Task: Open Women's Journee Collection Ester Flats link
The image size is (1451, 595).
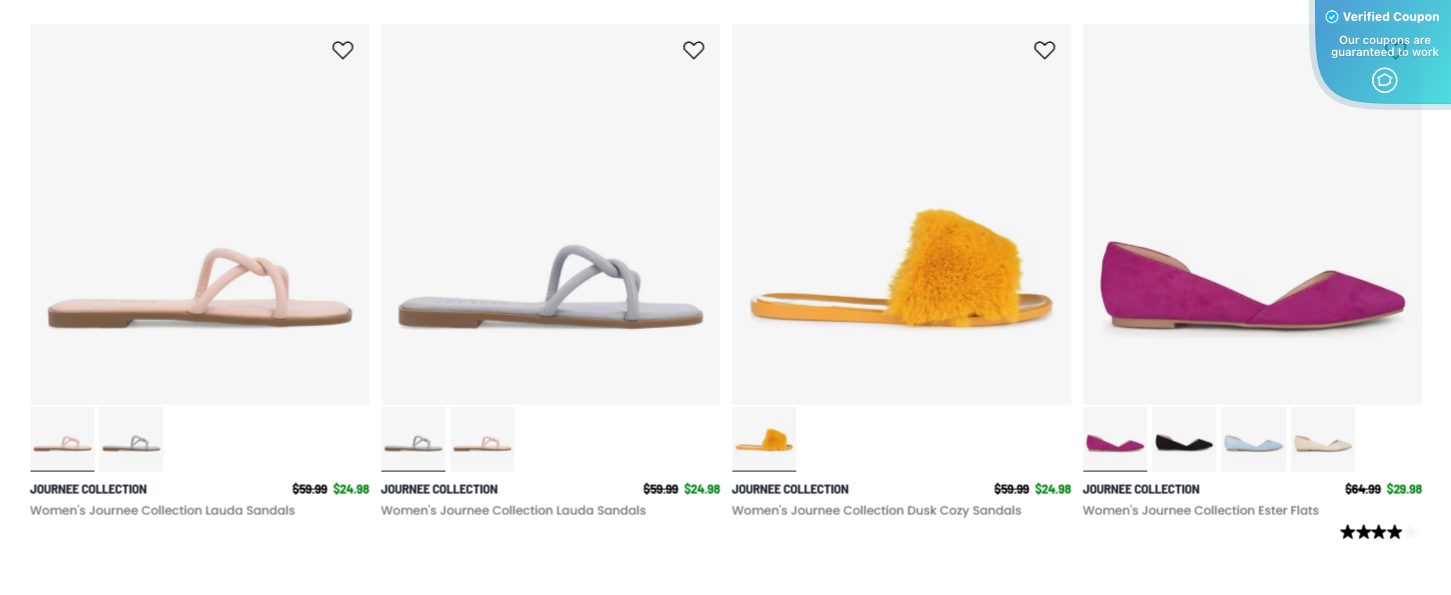Action: tap(1200, 511)
